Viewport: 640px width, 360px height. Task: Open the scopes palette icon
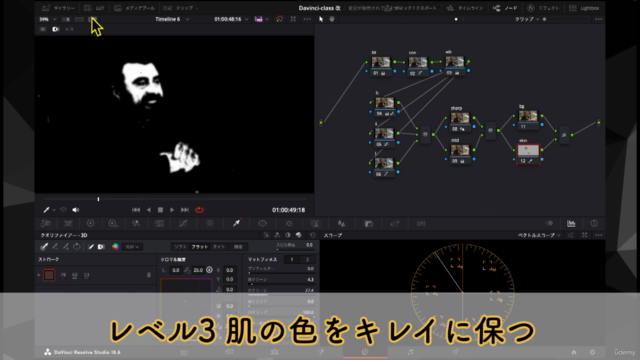[571, 223]
